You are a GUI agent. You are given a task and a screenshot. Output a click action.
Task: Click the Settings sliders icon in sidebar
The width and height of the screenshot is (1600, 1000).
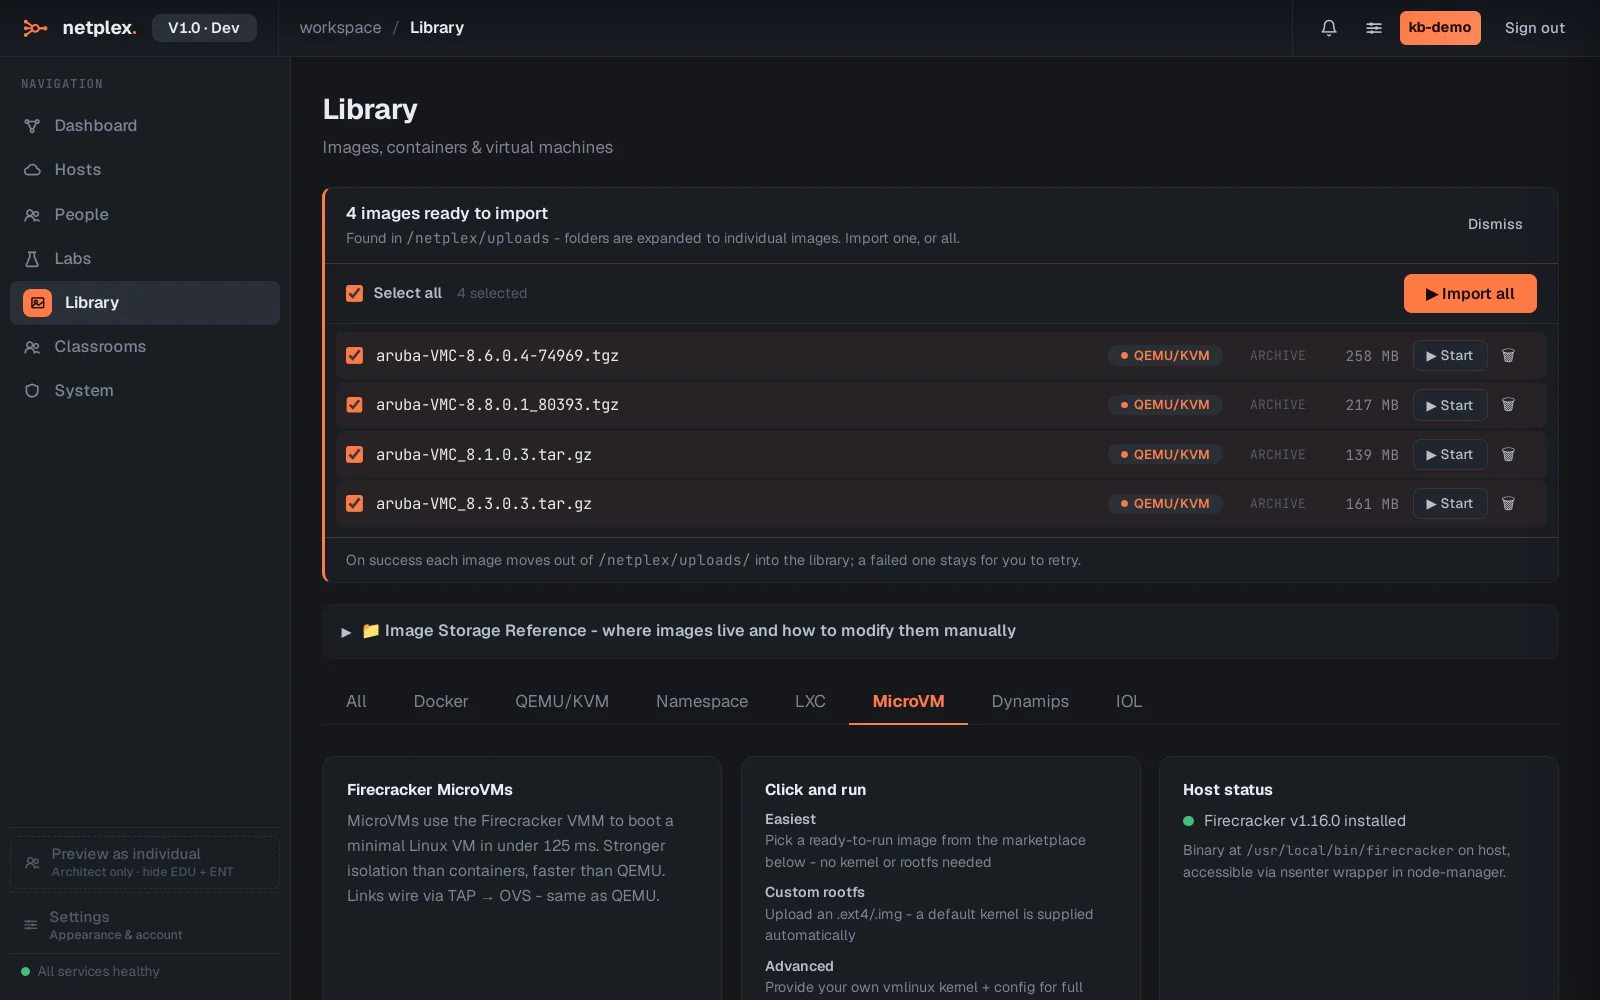pyautogui.click(x=31, y=925)
